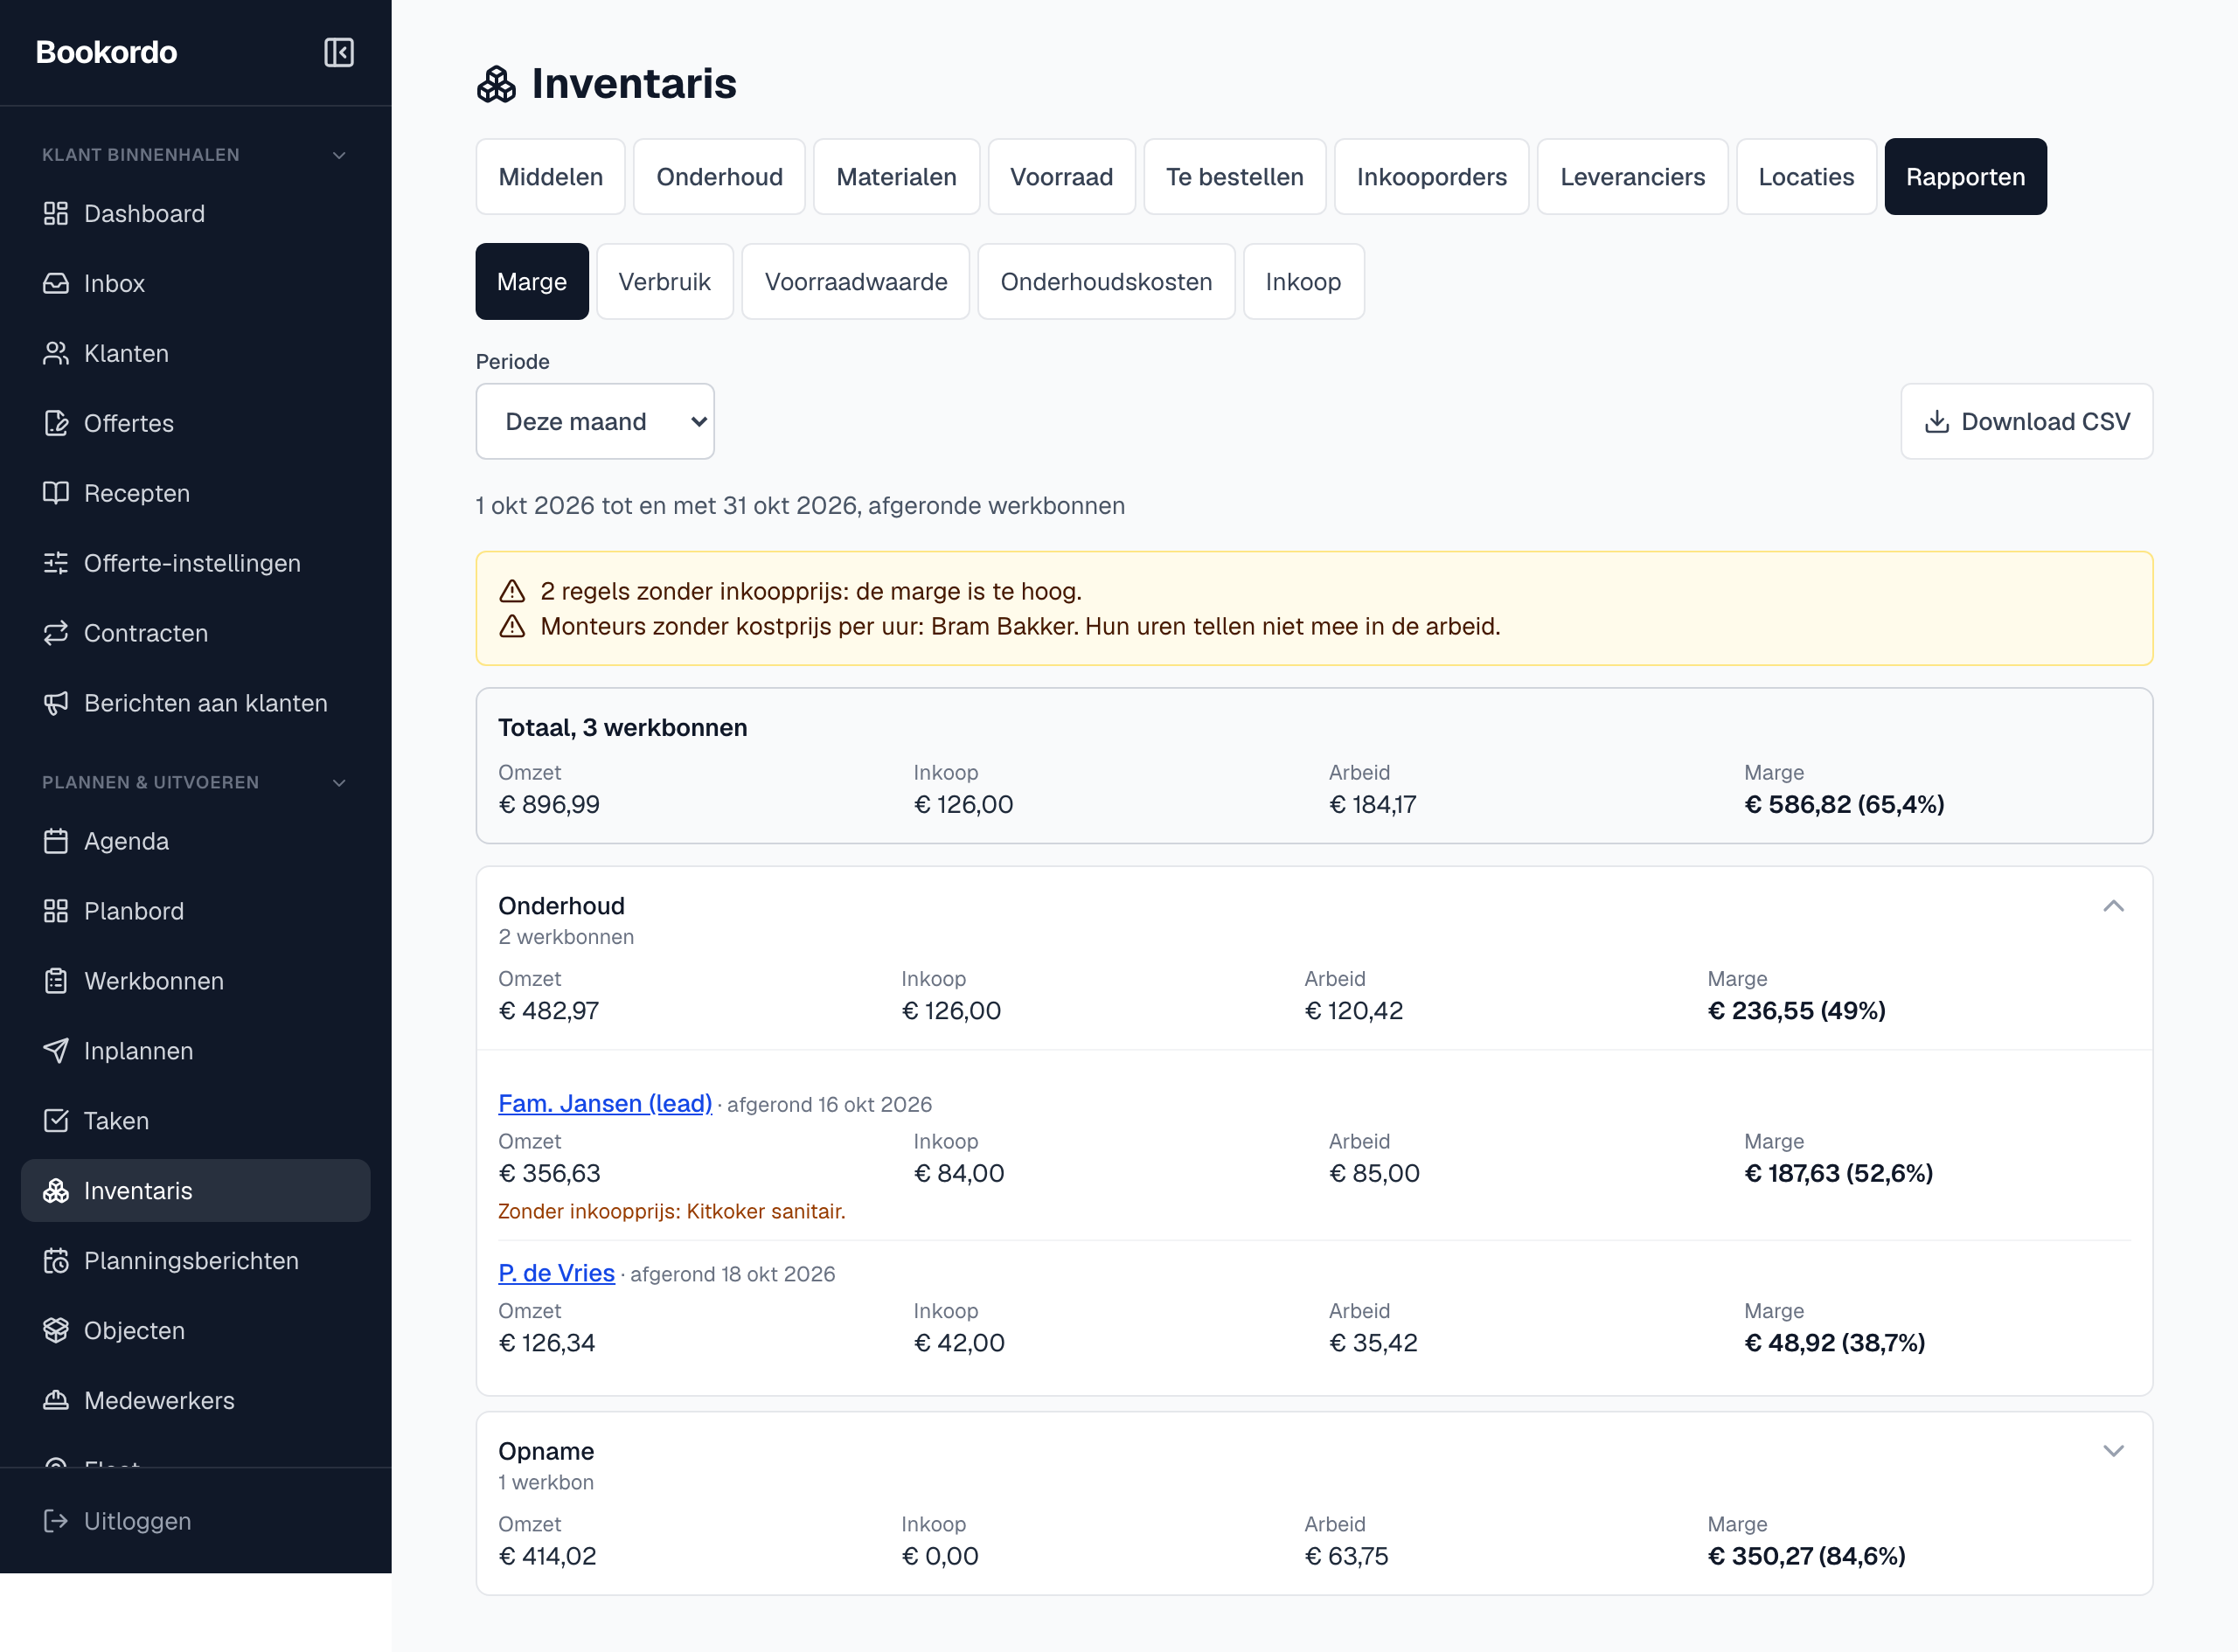This screenshot has width=2238, height=1652.
Task: Collapse the Onderhoud margin group
Action: [2113, 906]
